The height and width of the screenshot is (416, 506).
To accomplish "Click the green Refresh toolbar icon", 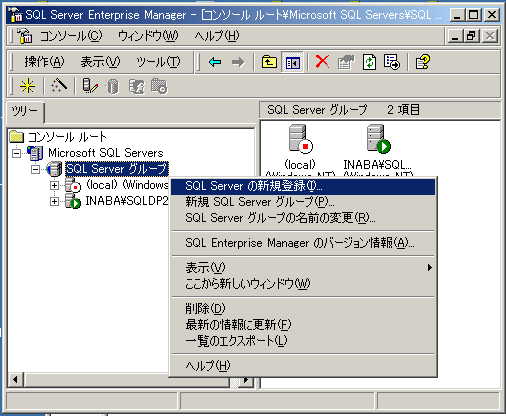I will [369, 62].
